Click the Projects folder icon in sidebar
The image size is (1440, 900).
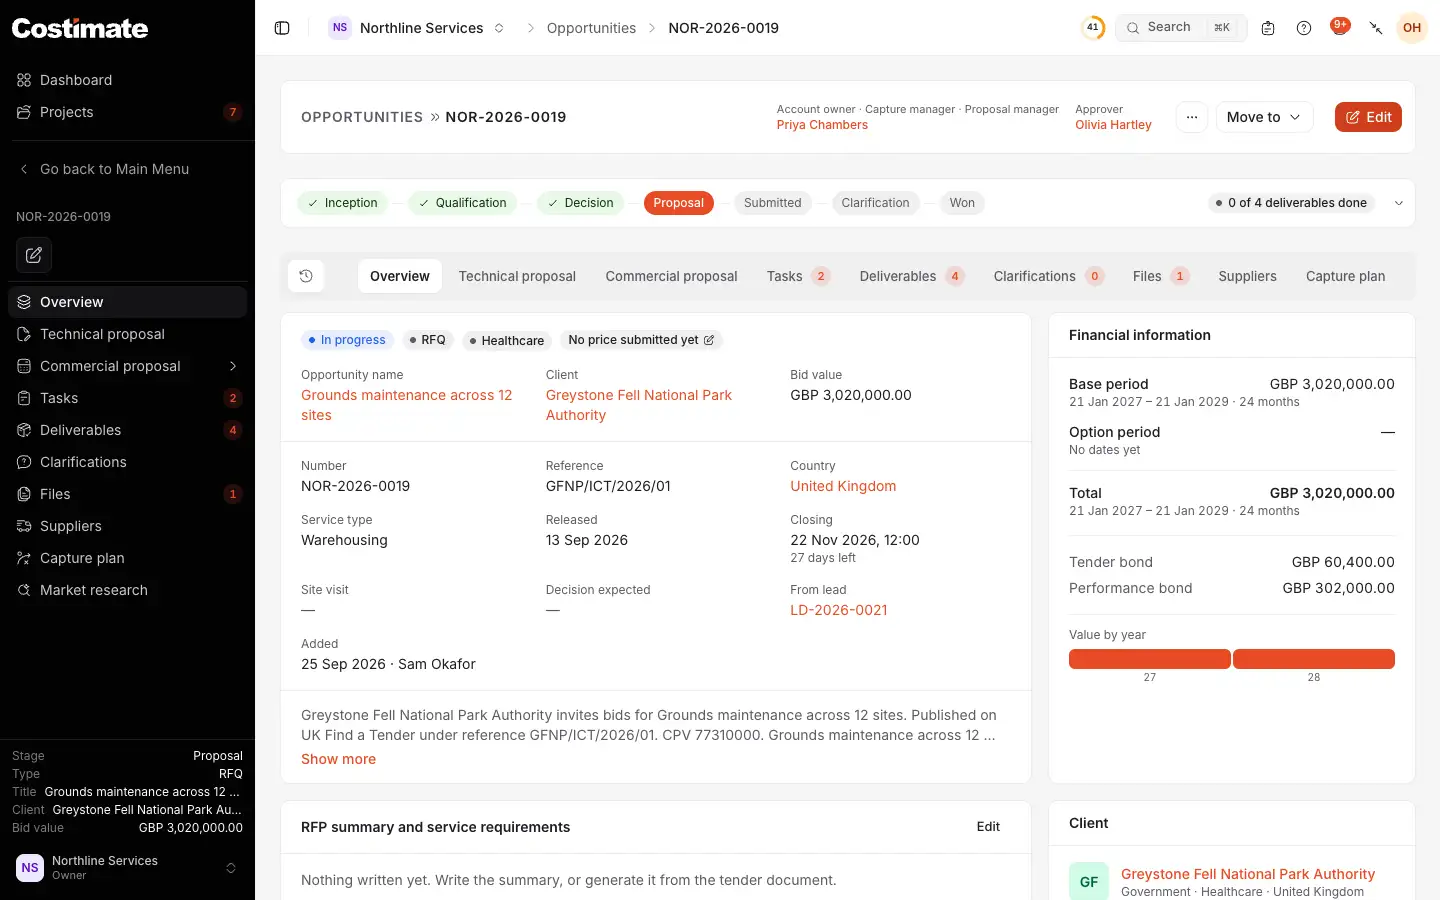pyautogui.click(x=24, y=112)
